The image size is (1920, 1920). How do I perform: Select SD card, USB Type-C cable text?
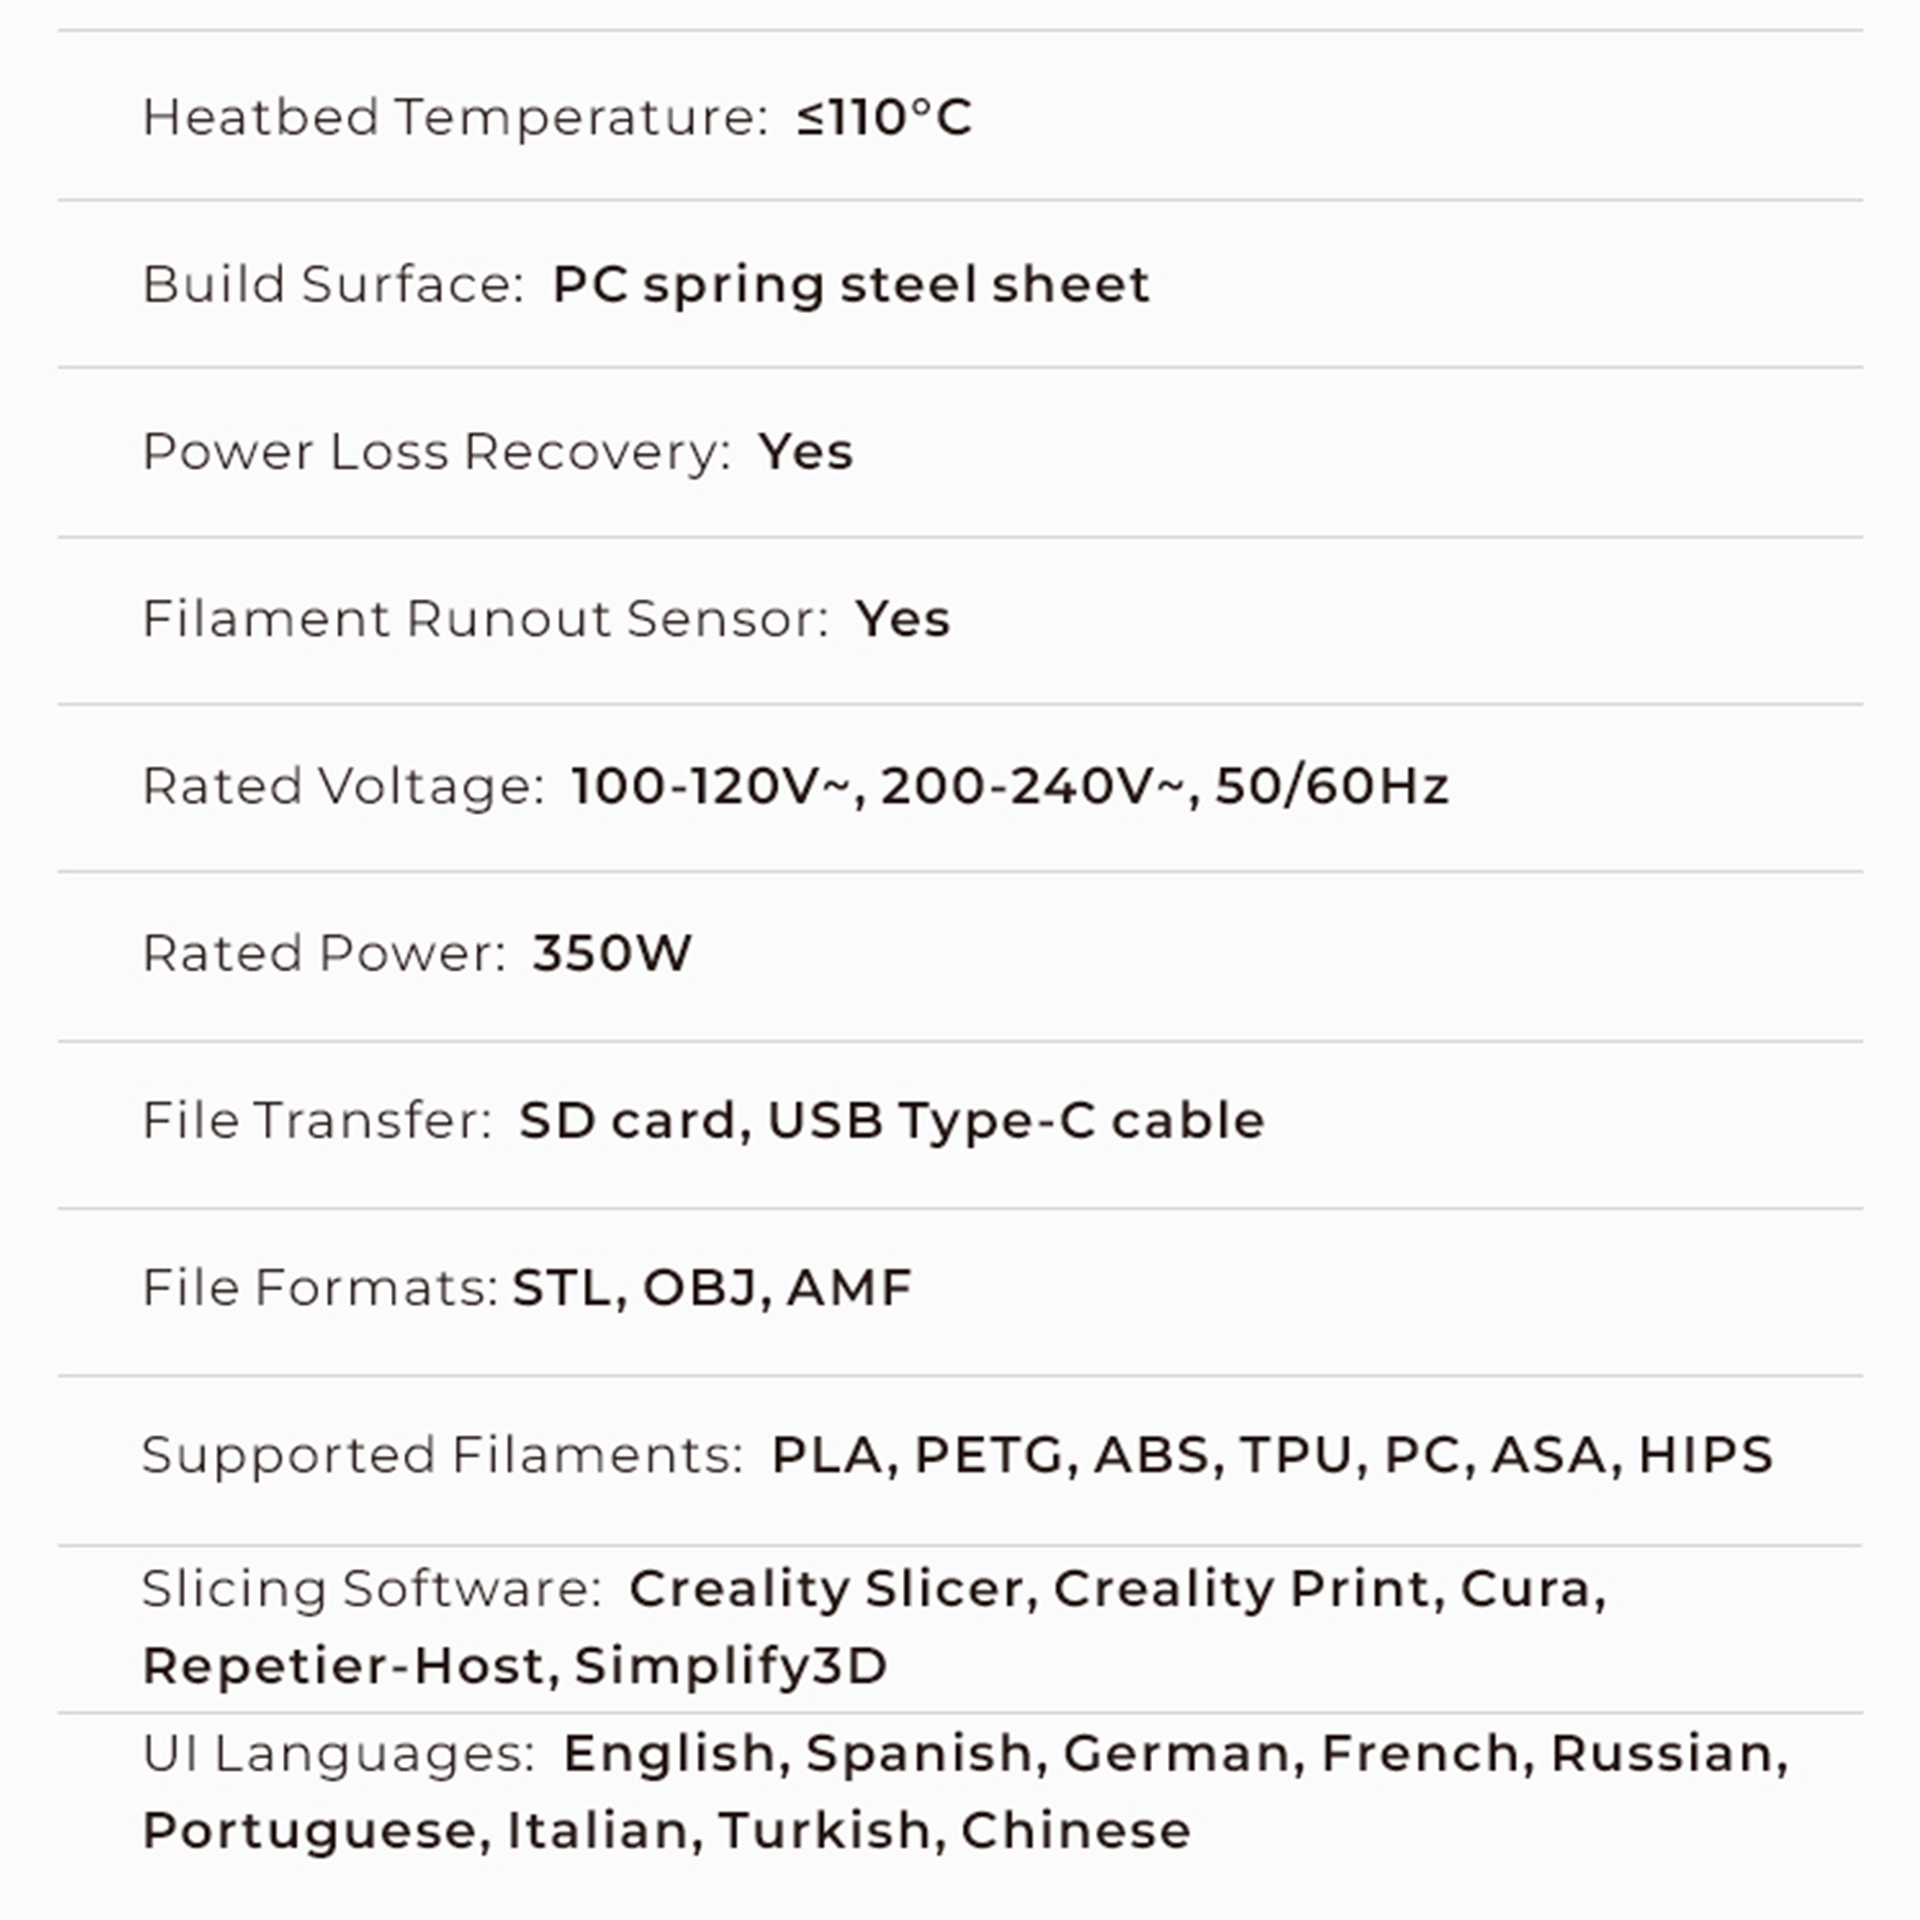[892, 1121]
